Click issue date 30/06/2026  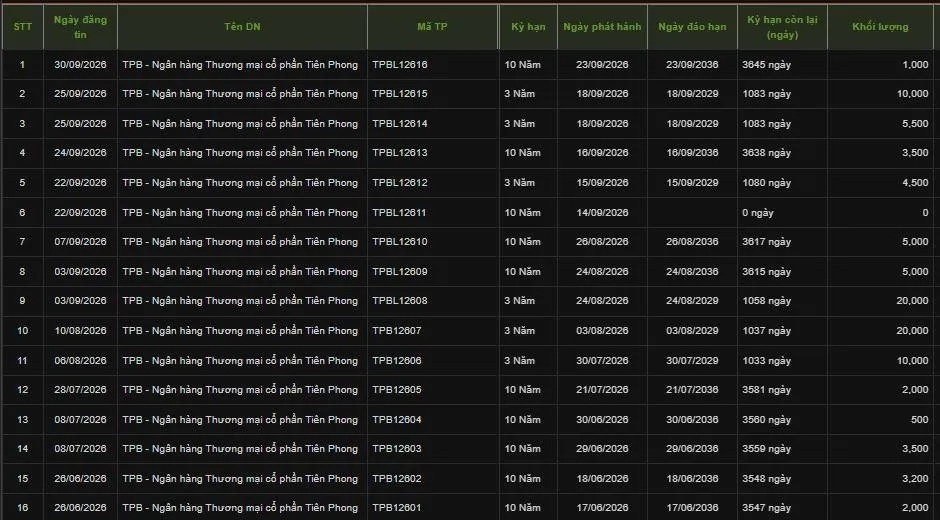602,420
